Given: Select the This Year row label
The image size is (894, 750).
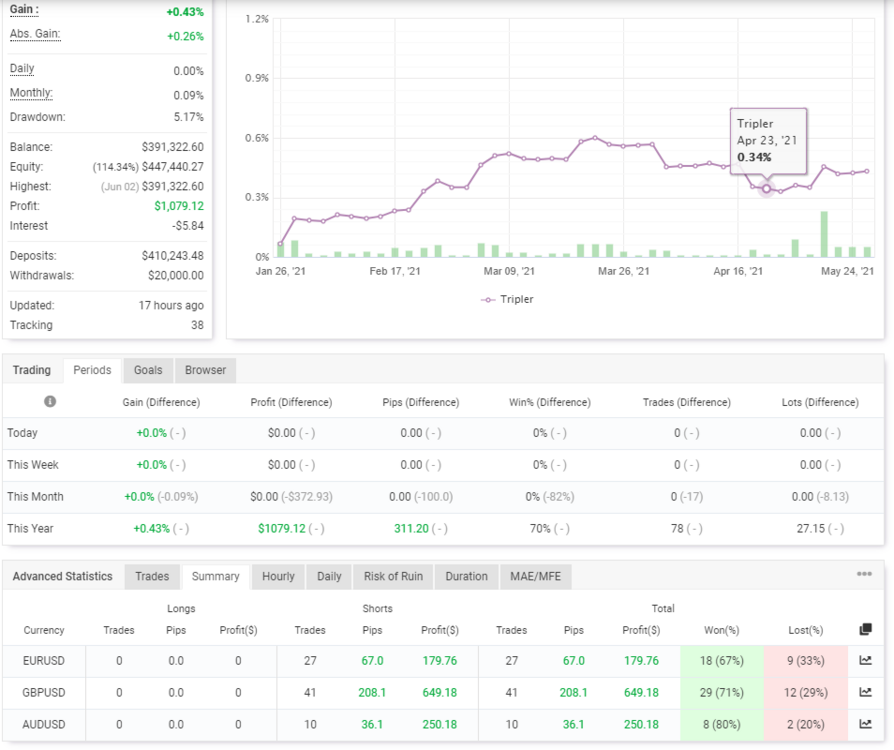Looking at the screenshot, I should click(30, 529).
